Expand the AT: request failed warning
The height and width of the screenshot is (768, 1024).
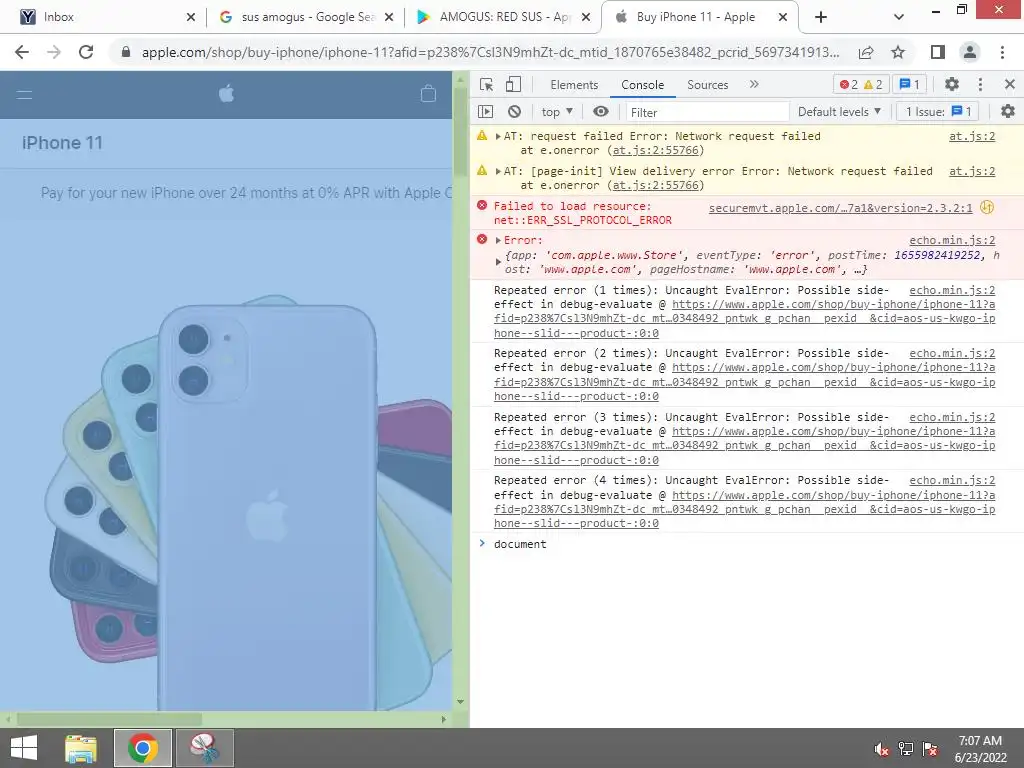point(498,136)
